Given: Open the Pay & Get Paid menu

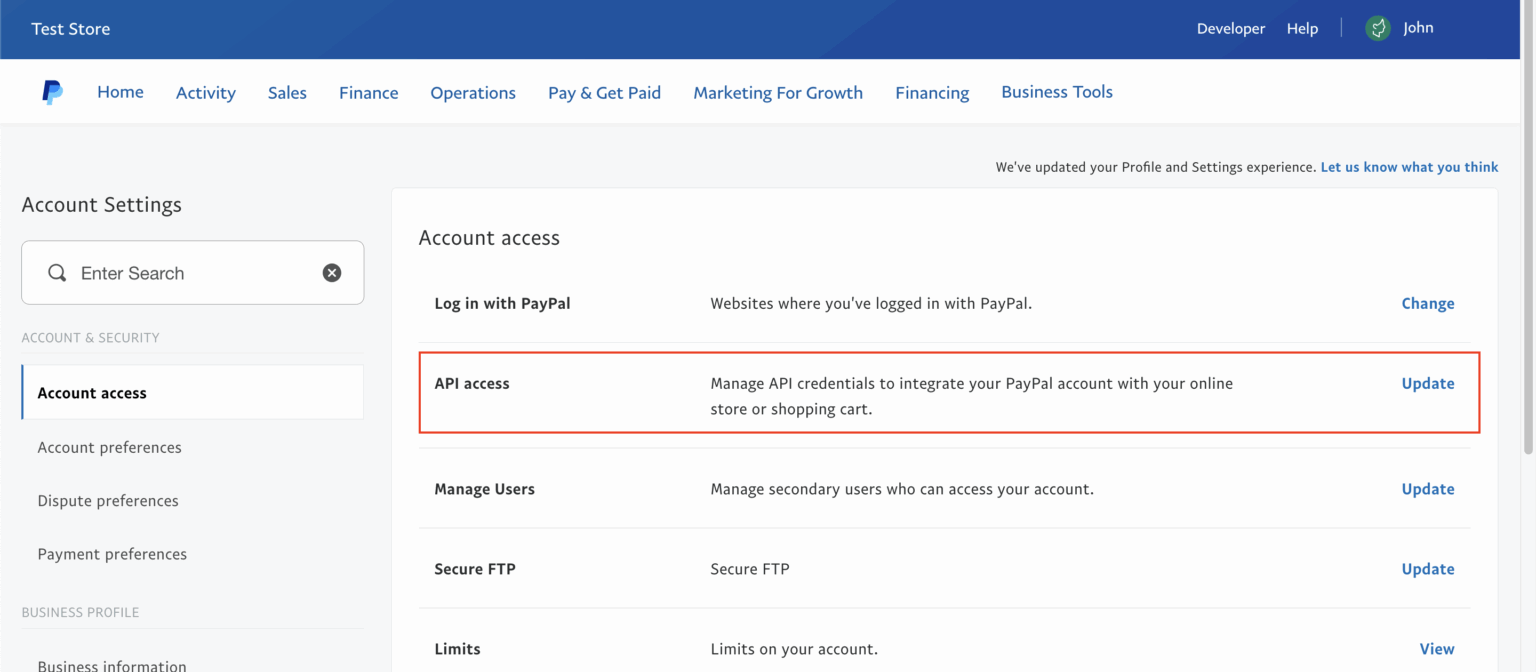Looking at the screenshot, I should [x=604, y=91].
